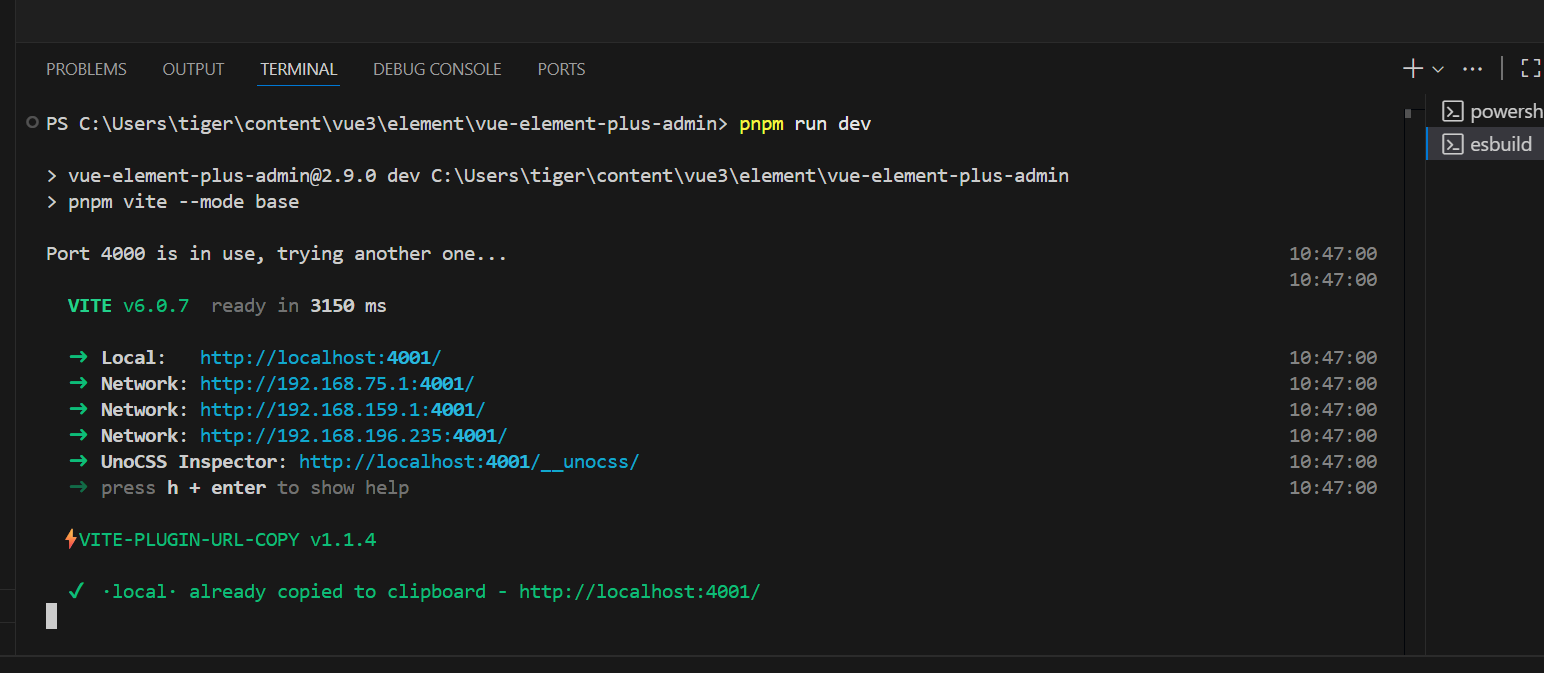Click the 'ready in 3150 ms' text

tap(299, 305)
